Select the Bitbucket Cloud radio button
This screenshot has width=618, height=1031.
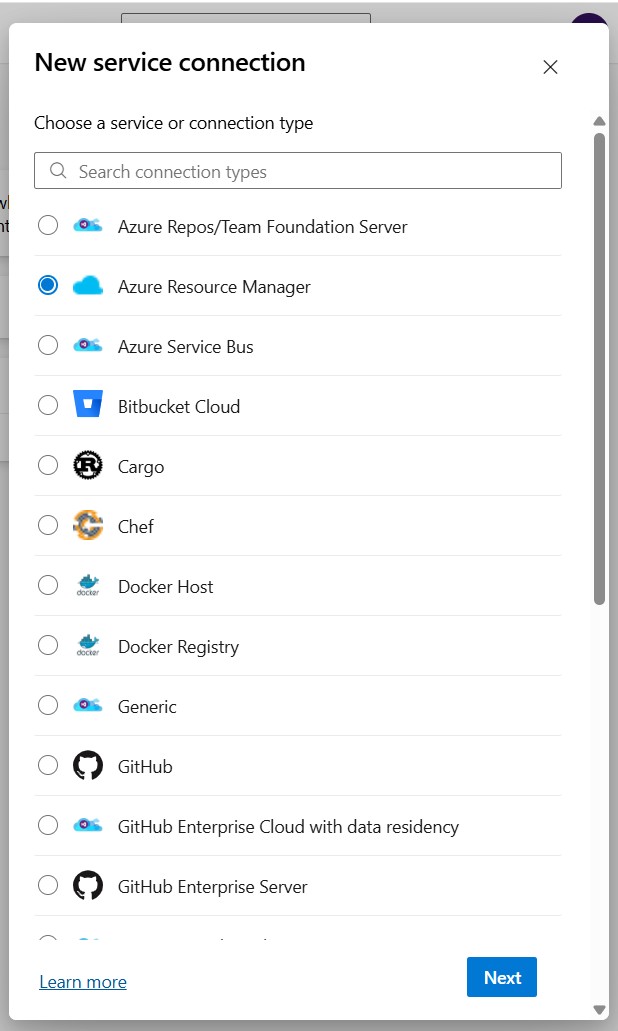tap(47, 405)
